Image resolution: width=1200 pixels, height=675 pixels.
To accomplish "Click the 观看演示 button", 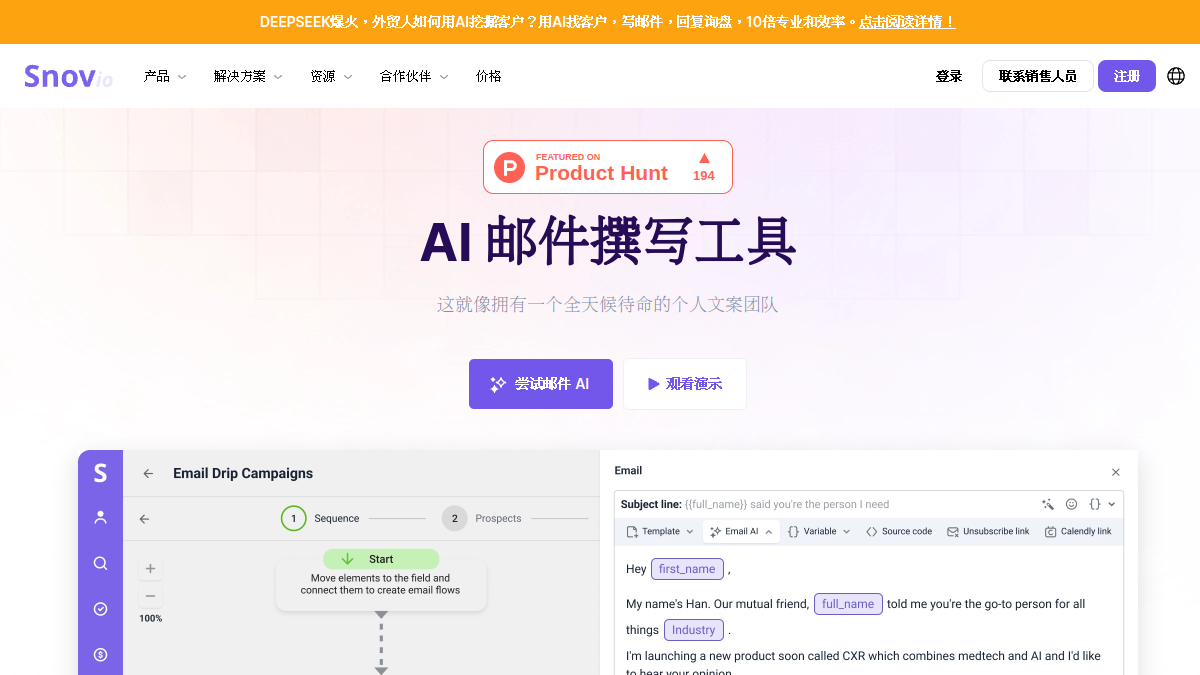I will coord(685,384).
